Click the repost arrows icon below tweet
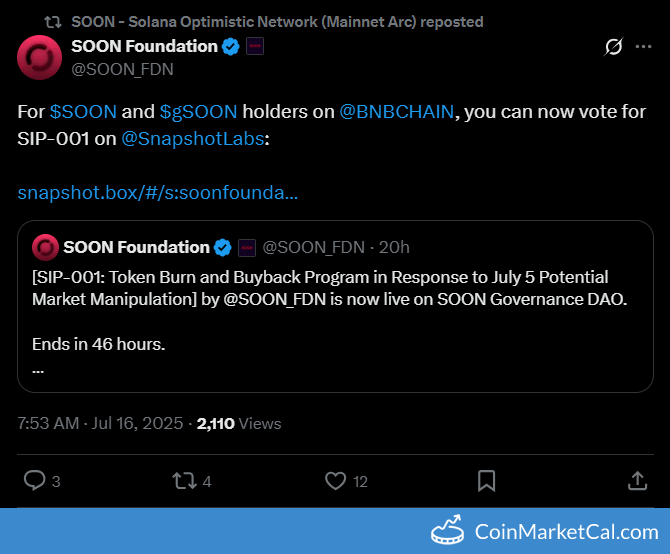The height and width of the screenshot is (554, 670). 184,481
